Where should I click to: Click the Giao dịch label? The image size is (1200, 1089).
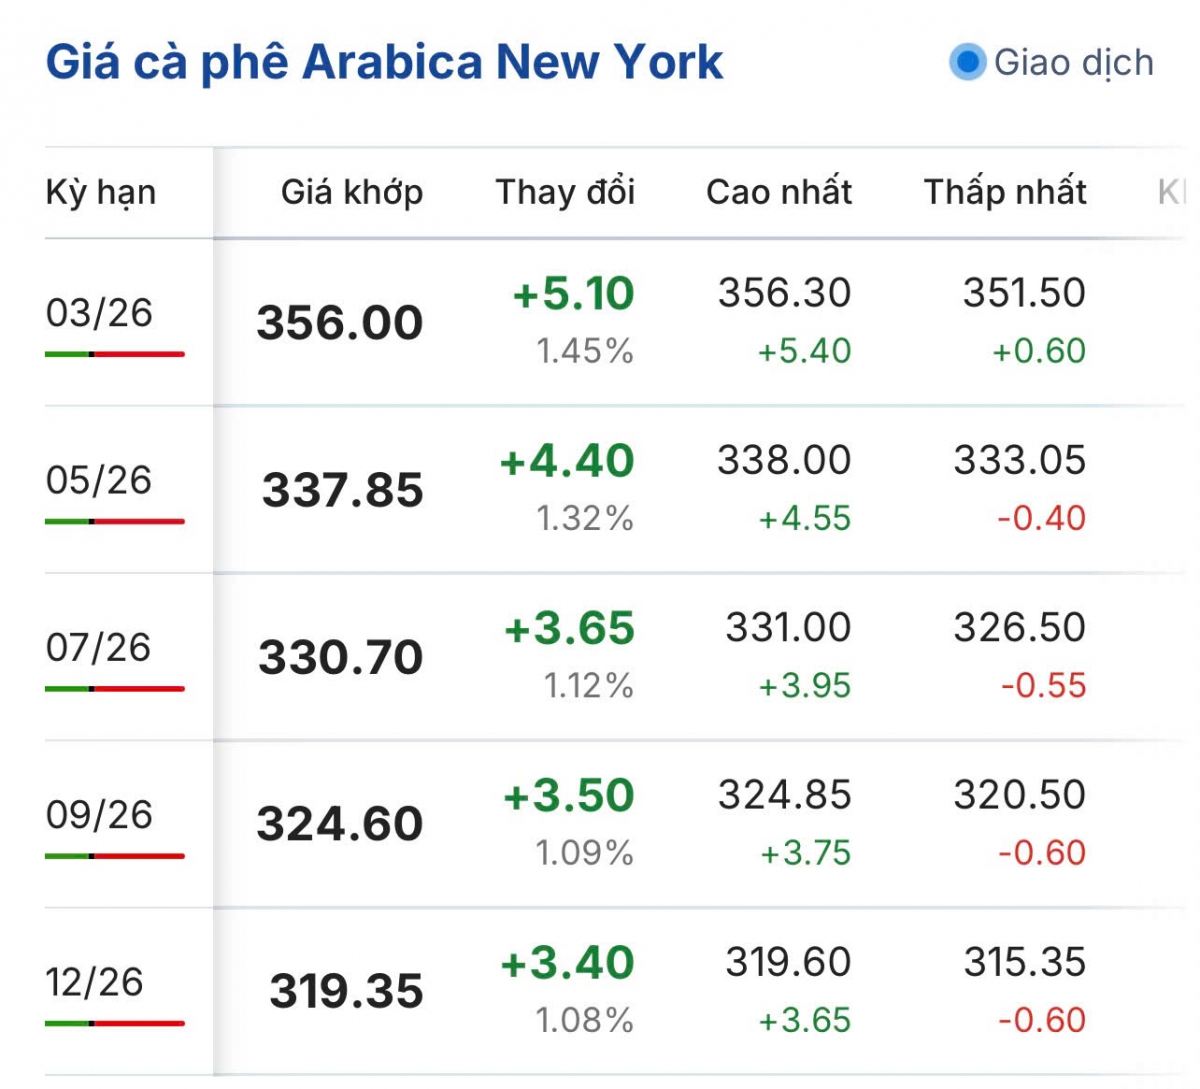(x=1073, y=62)
